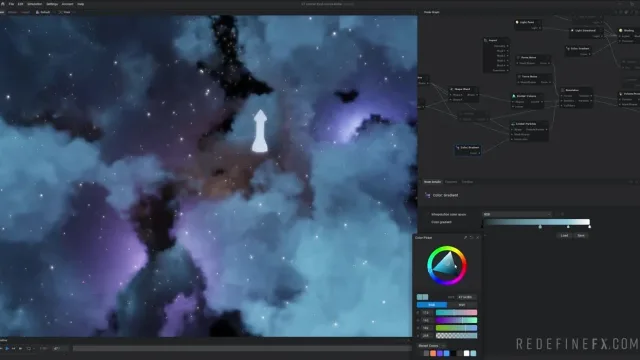This screenshot has width=640, height=360.
Task: Click the play button in timeline
Action: tap(7, 349)
